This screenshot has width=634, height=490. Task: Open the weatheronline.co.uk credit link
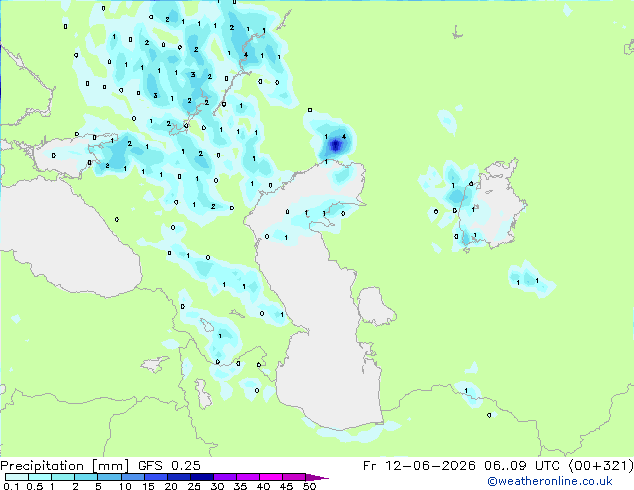(550, 481)
